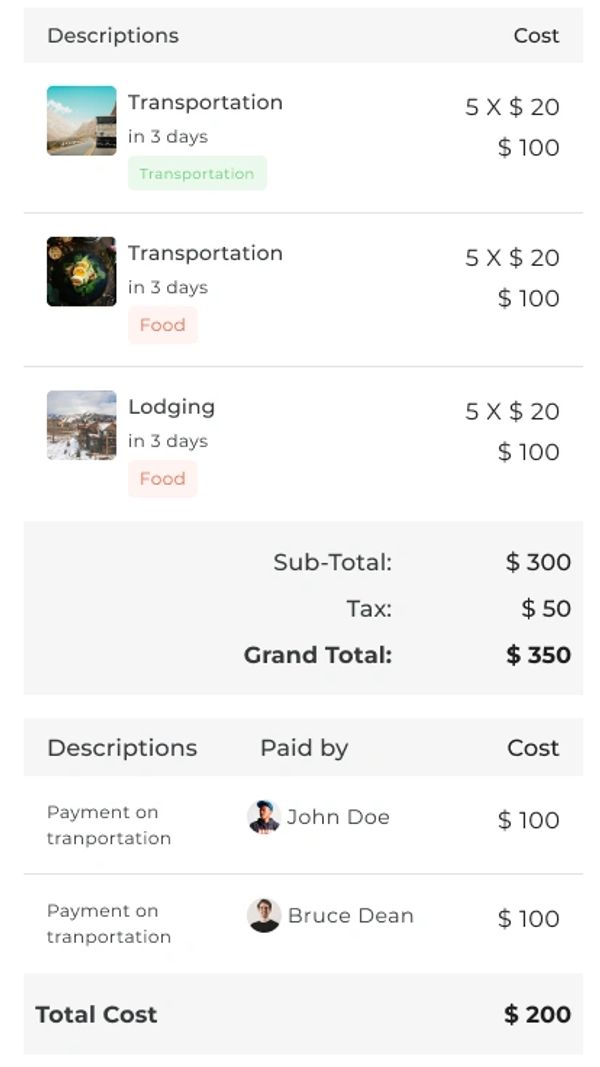600x1067 pixels.
Task: Click the Food tag under Lodging
Action: (x=162, y=479)
